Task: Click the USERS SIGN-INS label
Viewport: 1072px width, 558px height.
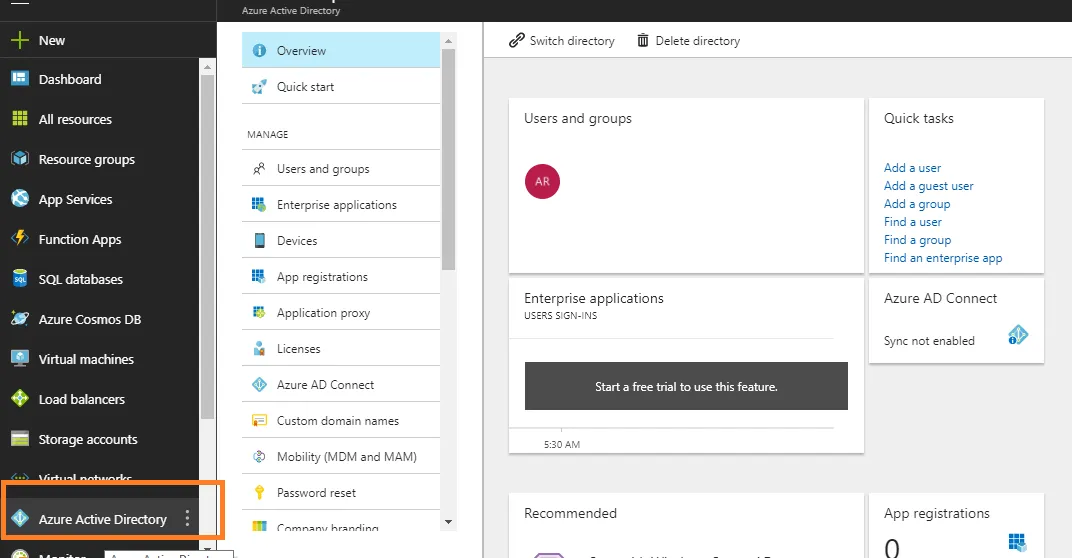Action: coord(561,315)
